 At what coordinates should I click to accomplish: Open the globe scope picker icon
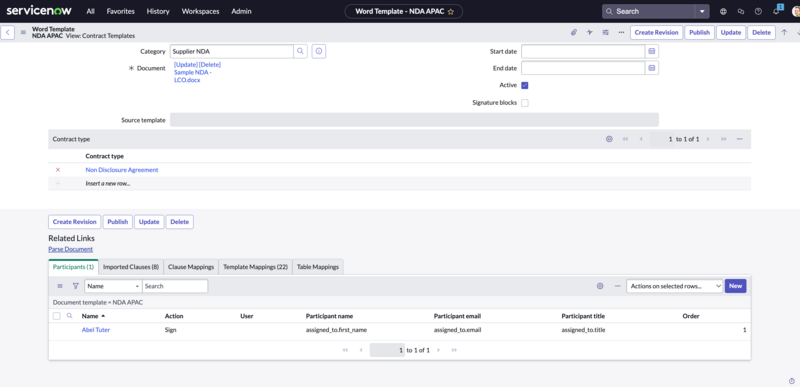[x=723, y=11]
